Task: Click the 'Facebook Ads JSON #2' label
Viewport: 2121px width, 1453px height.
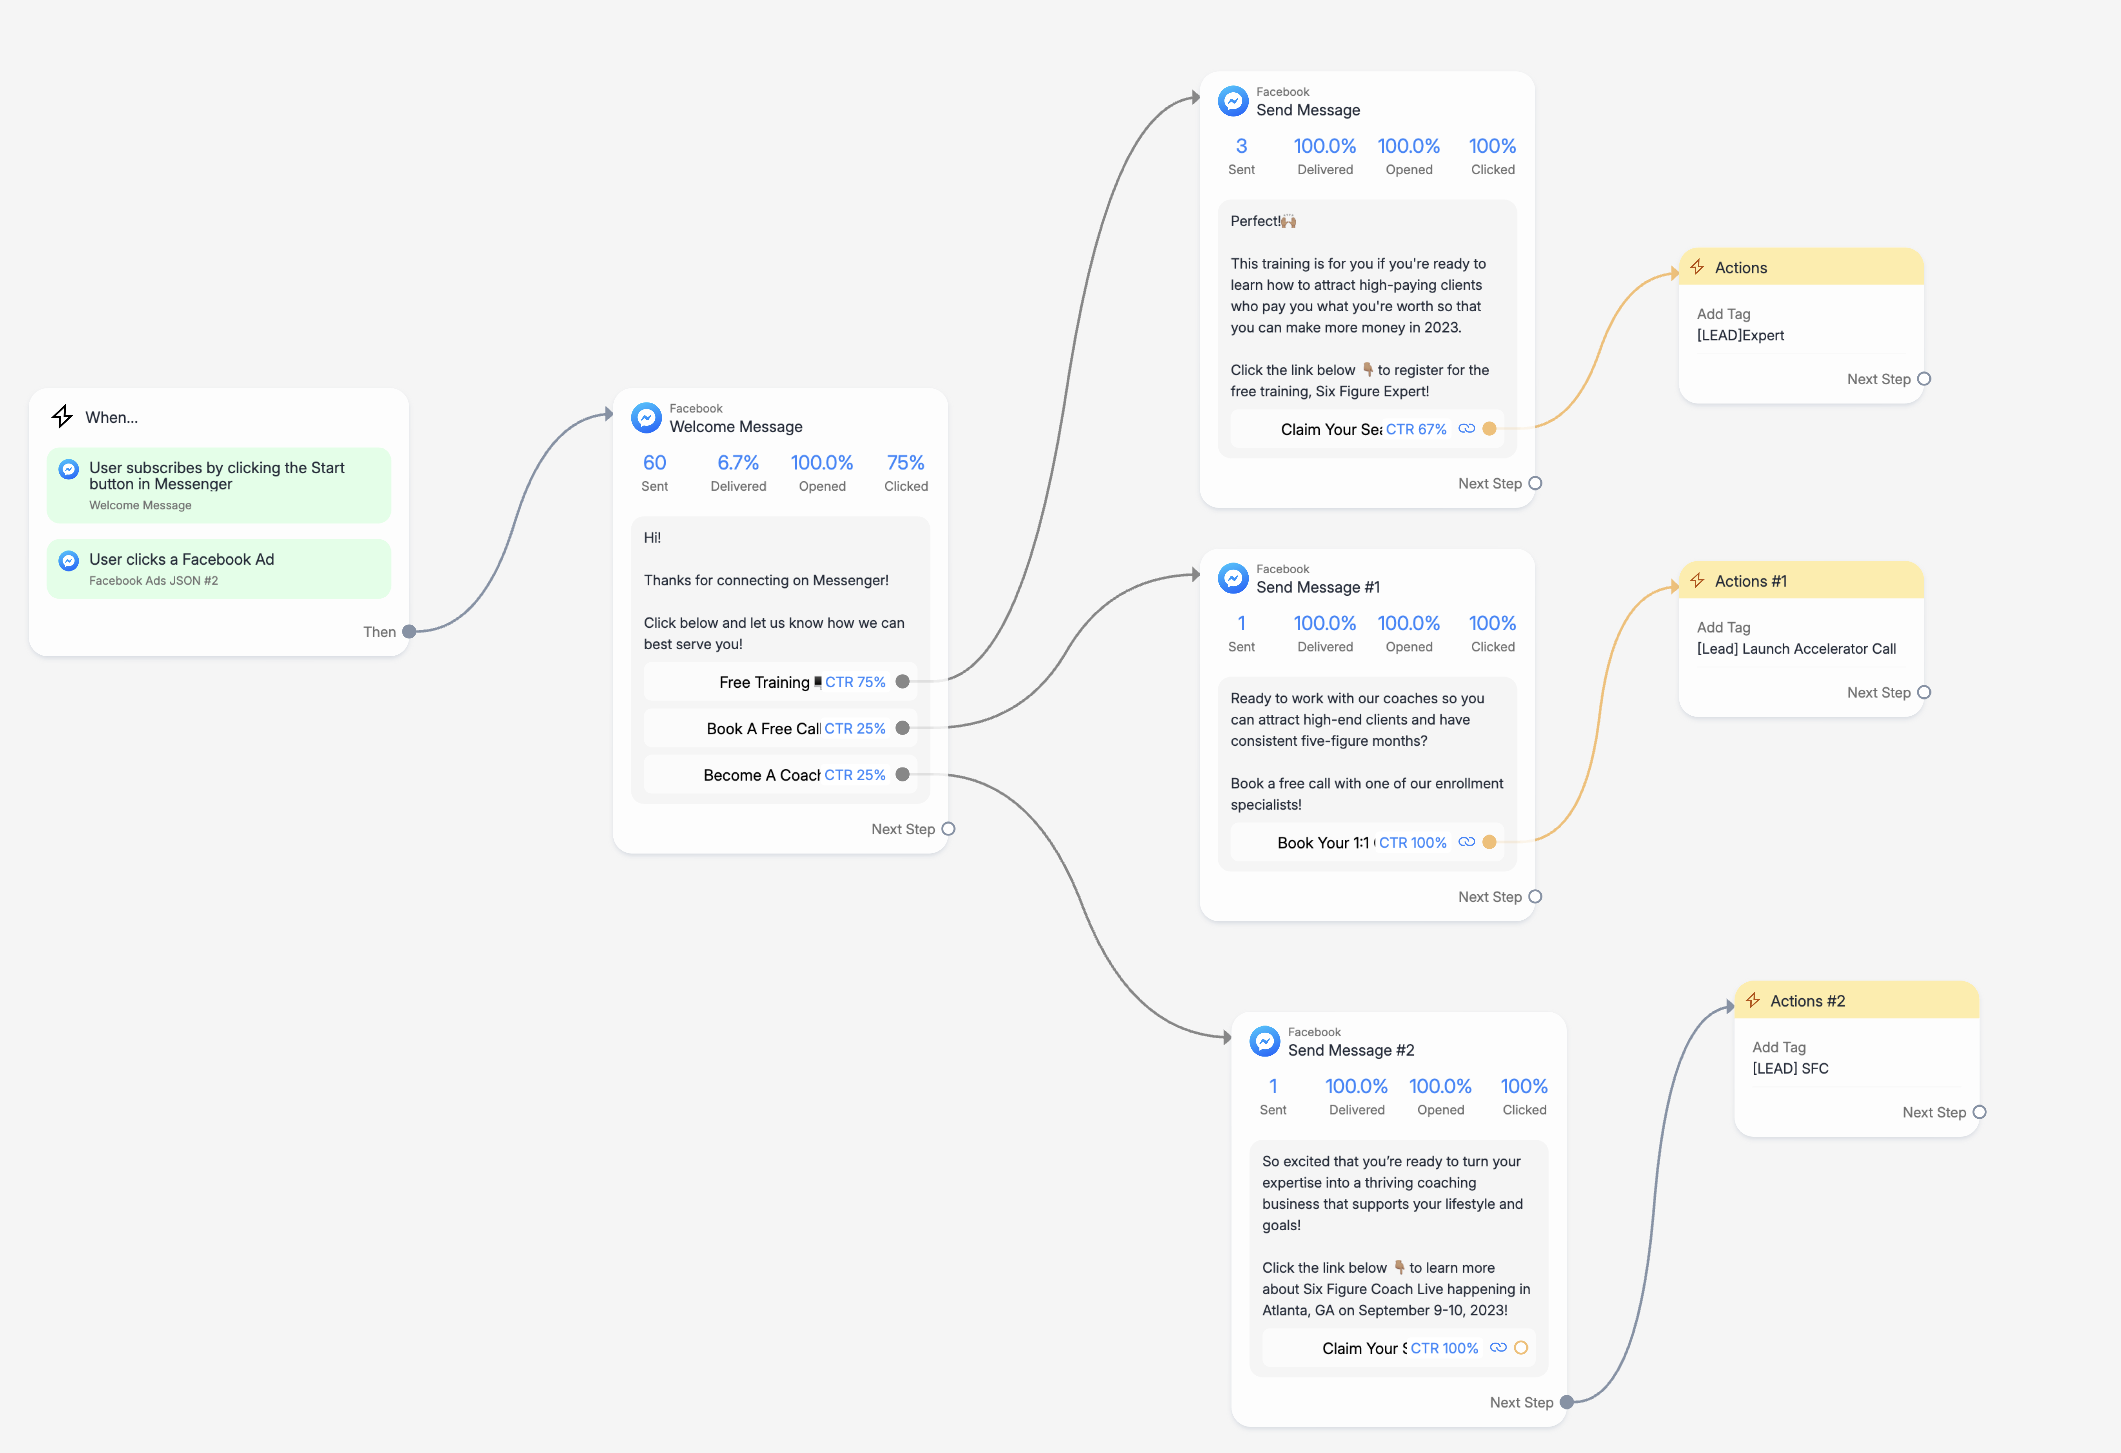Action: [154, 581]
